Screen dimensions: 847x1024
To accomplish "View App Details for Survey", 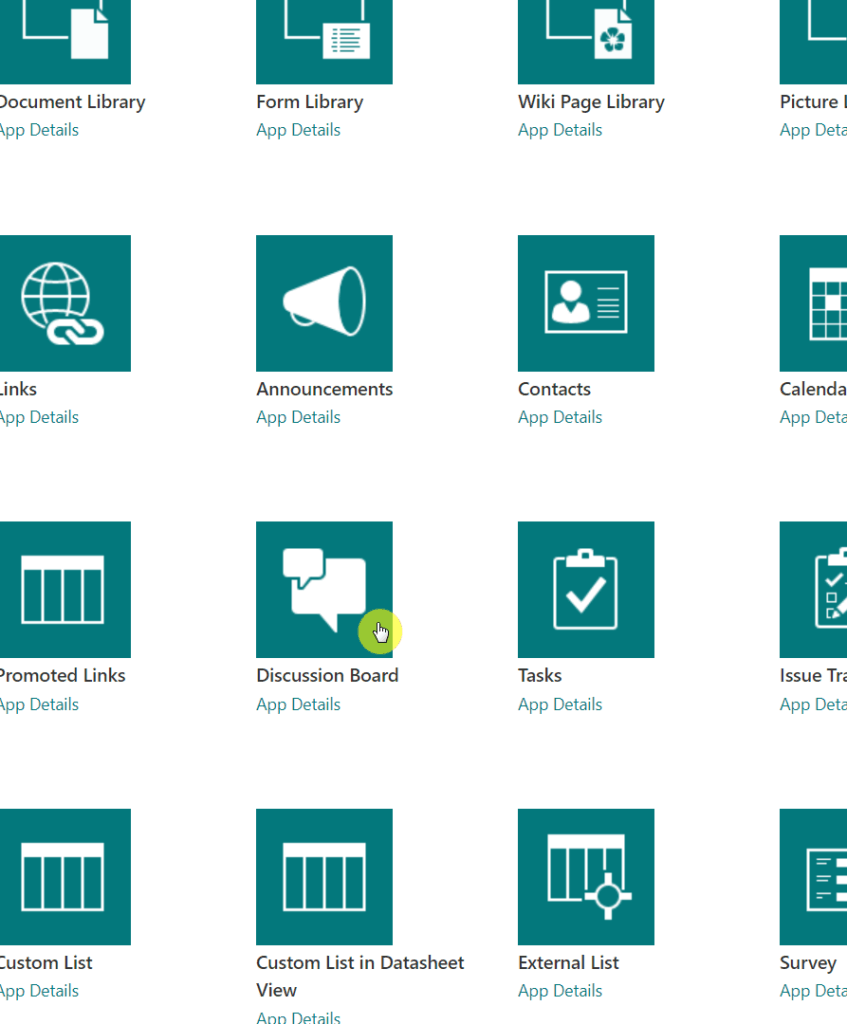I will [813, 991].
